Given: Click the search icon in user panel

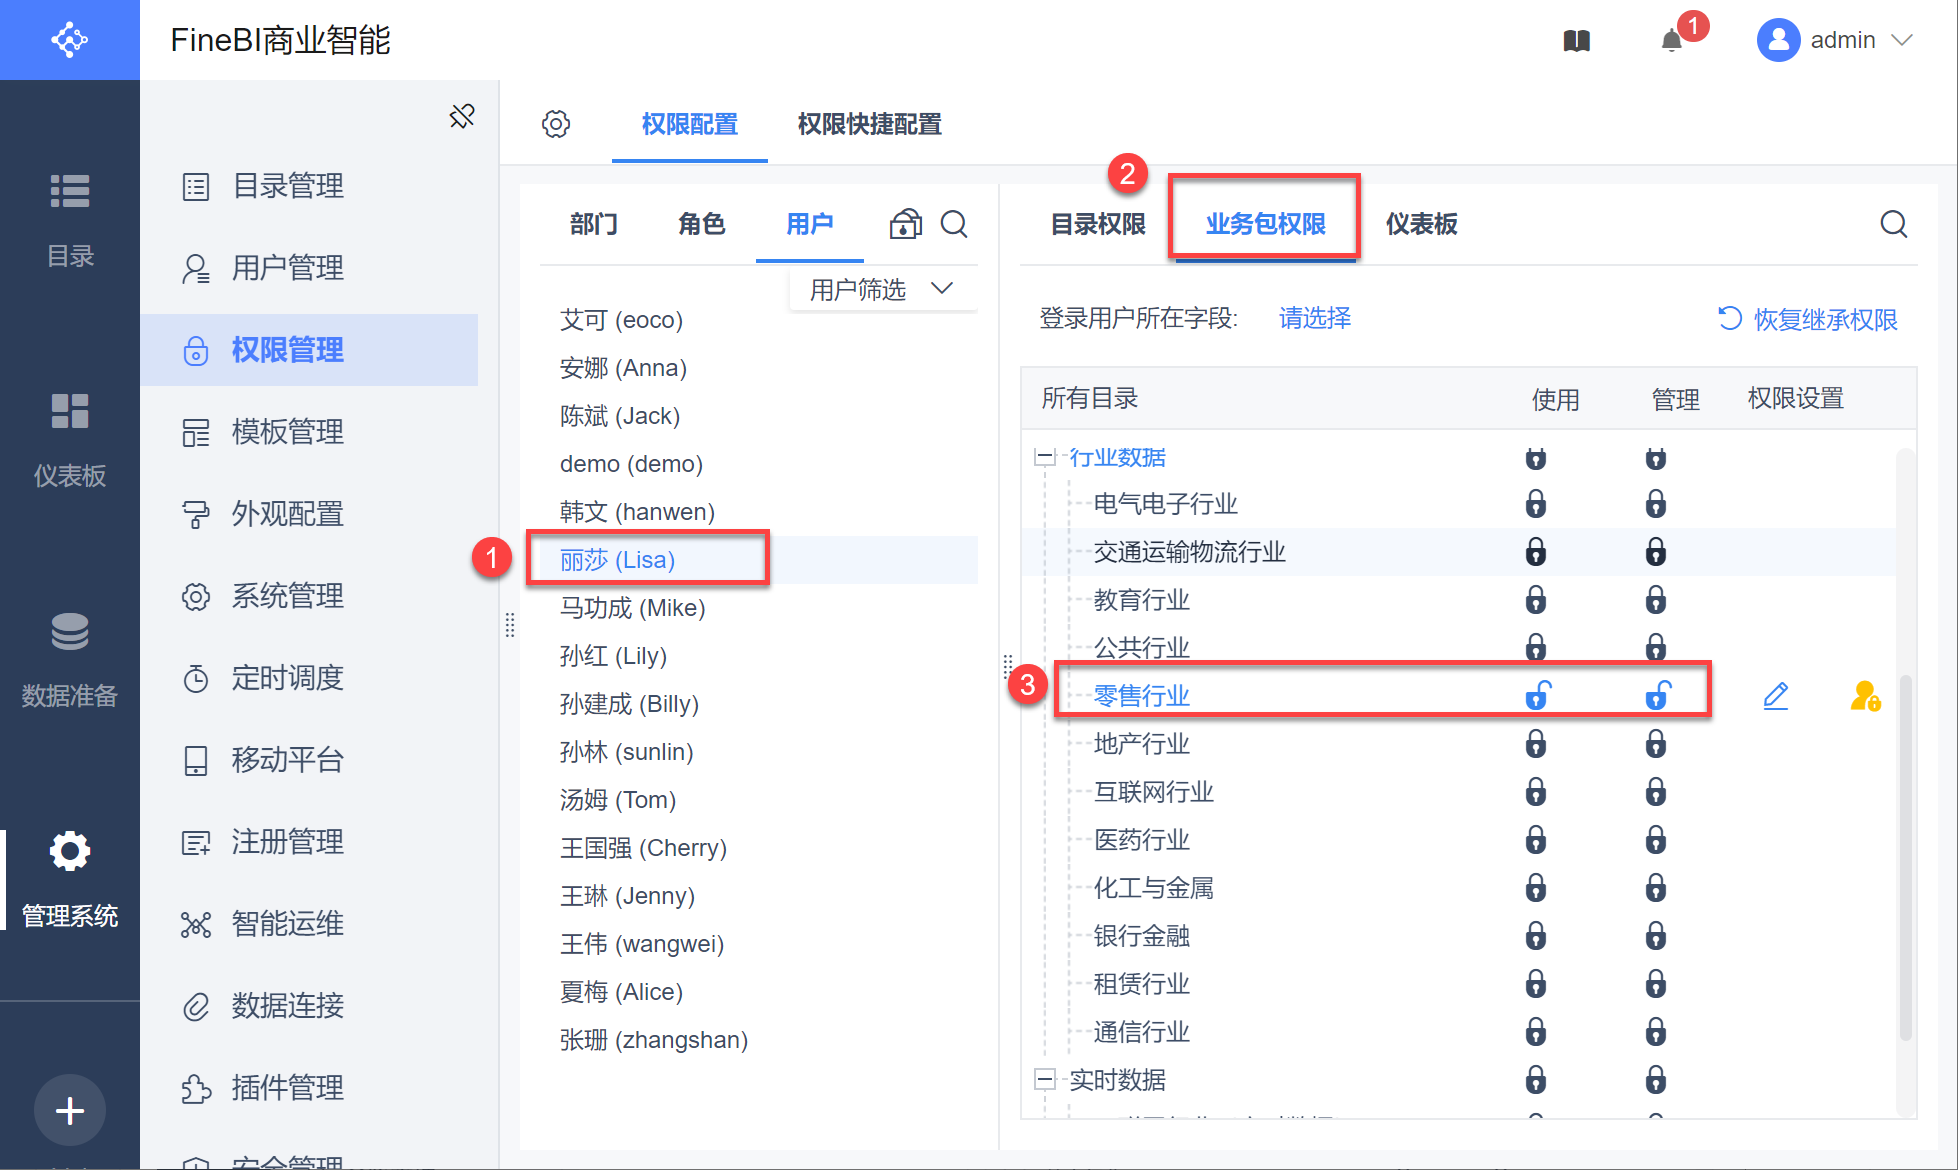Looking at the screenshot, I should 954,224.
